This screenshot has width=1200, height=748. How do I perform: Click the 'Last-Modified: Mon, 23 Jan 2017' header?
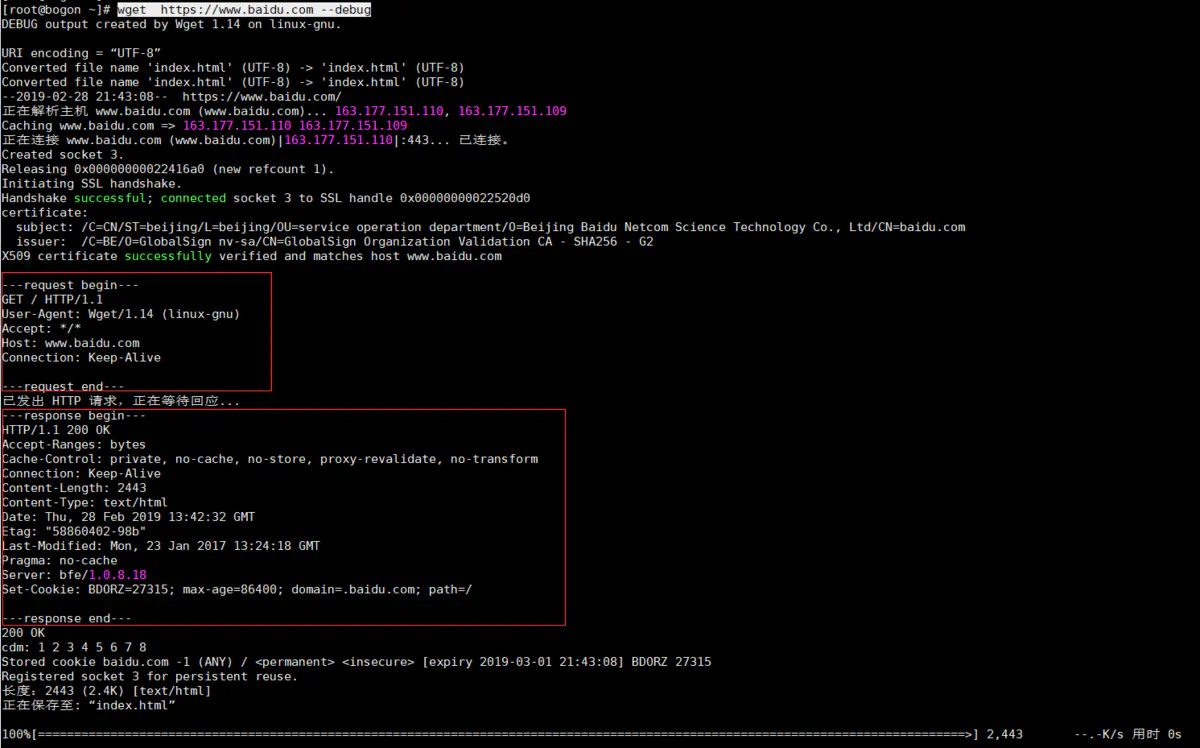(161, 546)
